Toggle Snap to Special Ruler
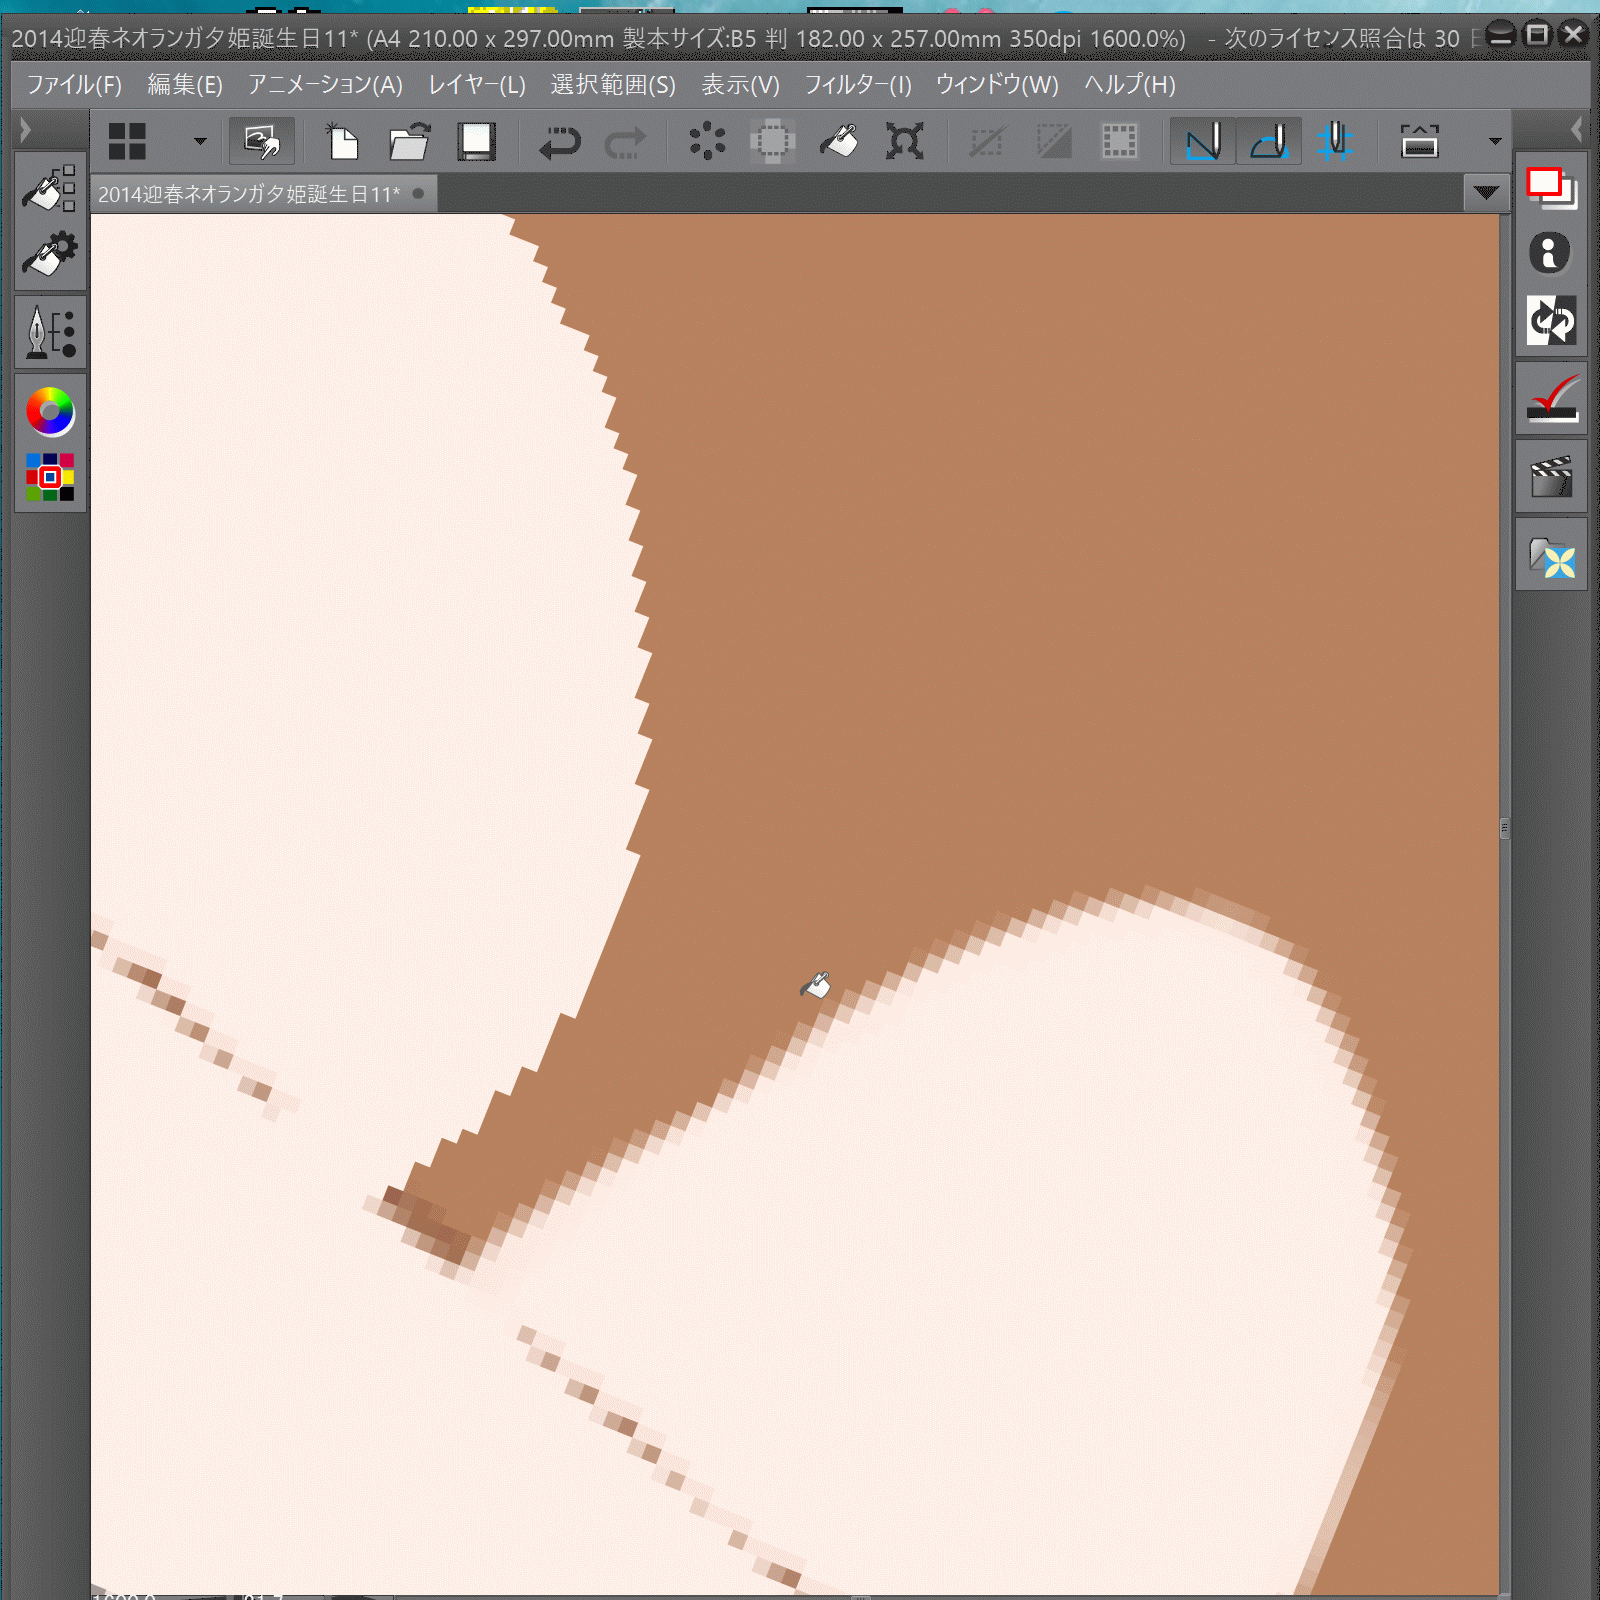Image resolution: width=1600 pixels, height=1600 pixels. click(x=1269, y=142)
